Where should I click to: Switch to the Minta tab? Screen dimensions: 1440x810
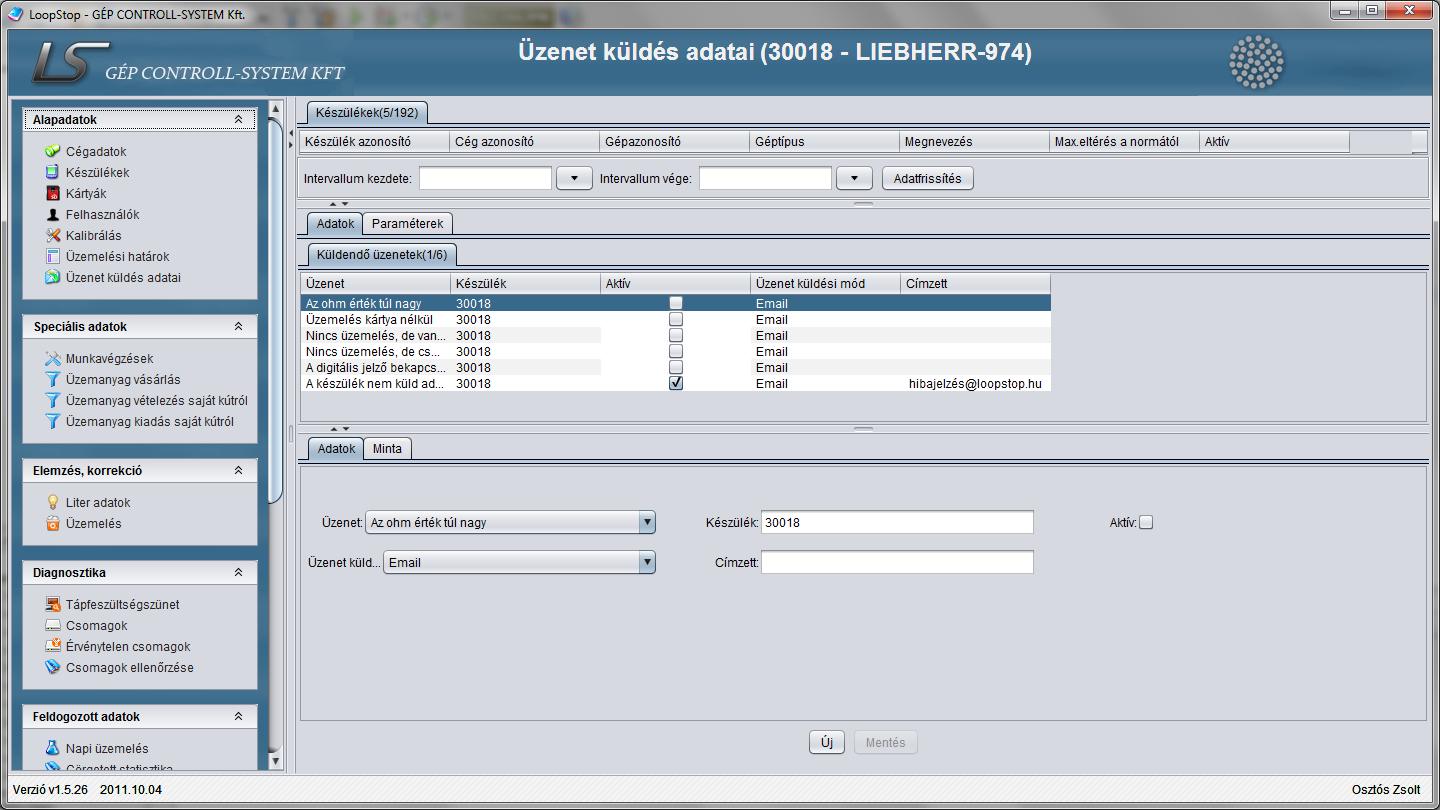coord(387,448)
